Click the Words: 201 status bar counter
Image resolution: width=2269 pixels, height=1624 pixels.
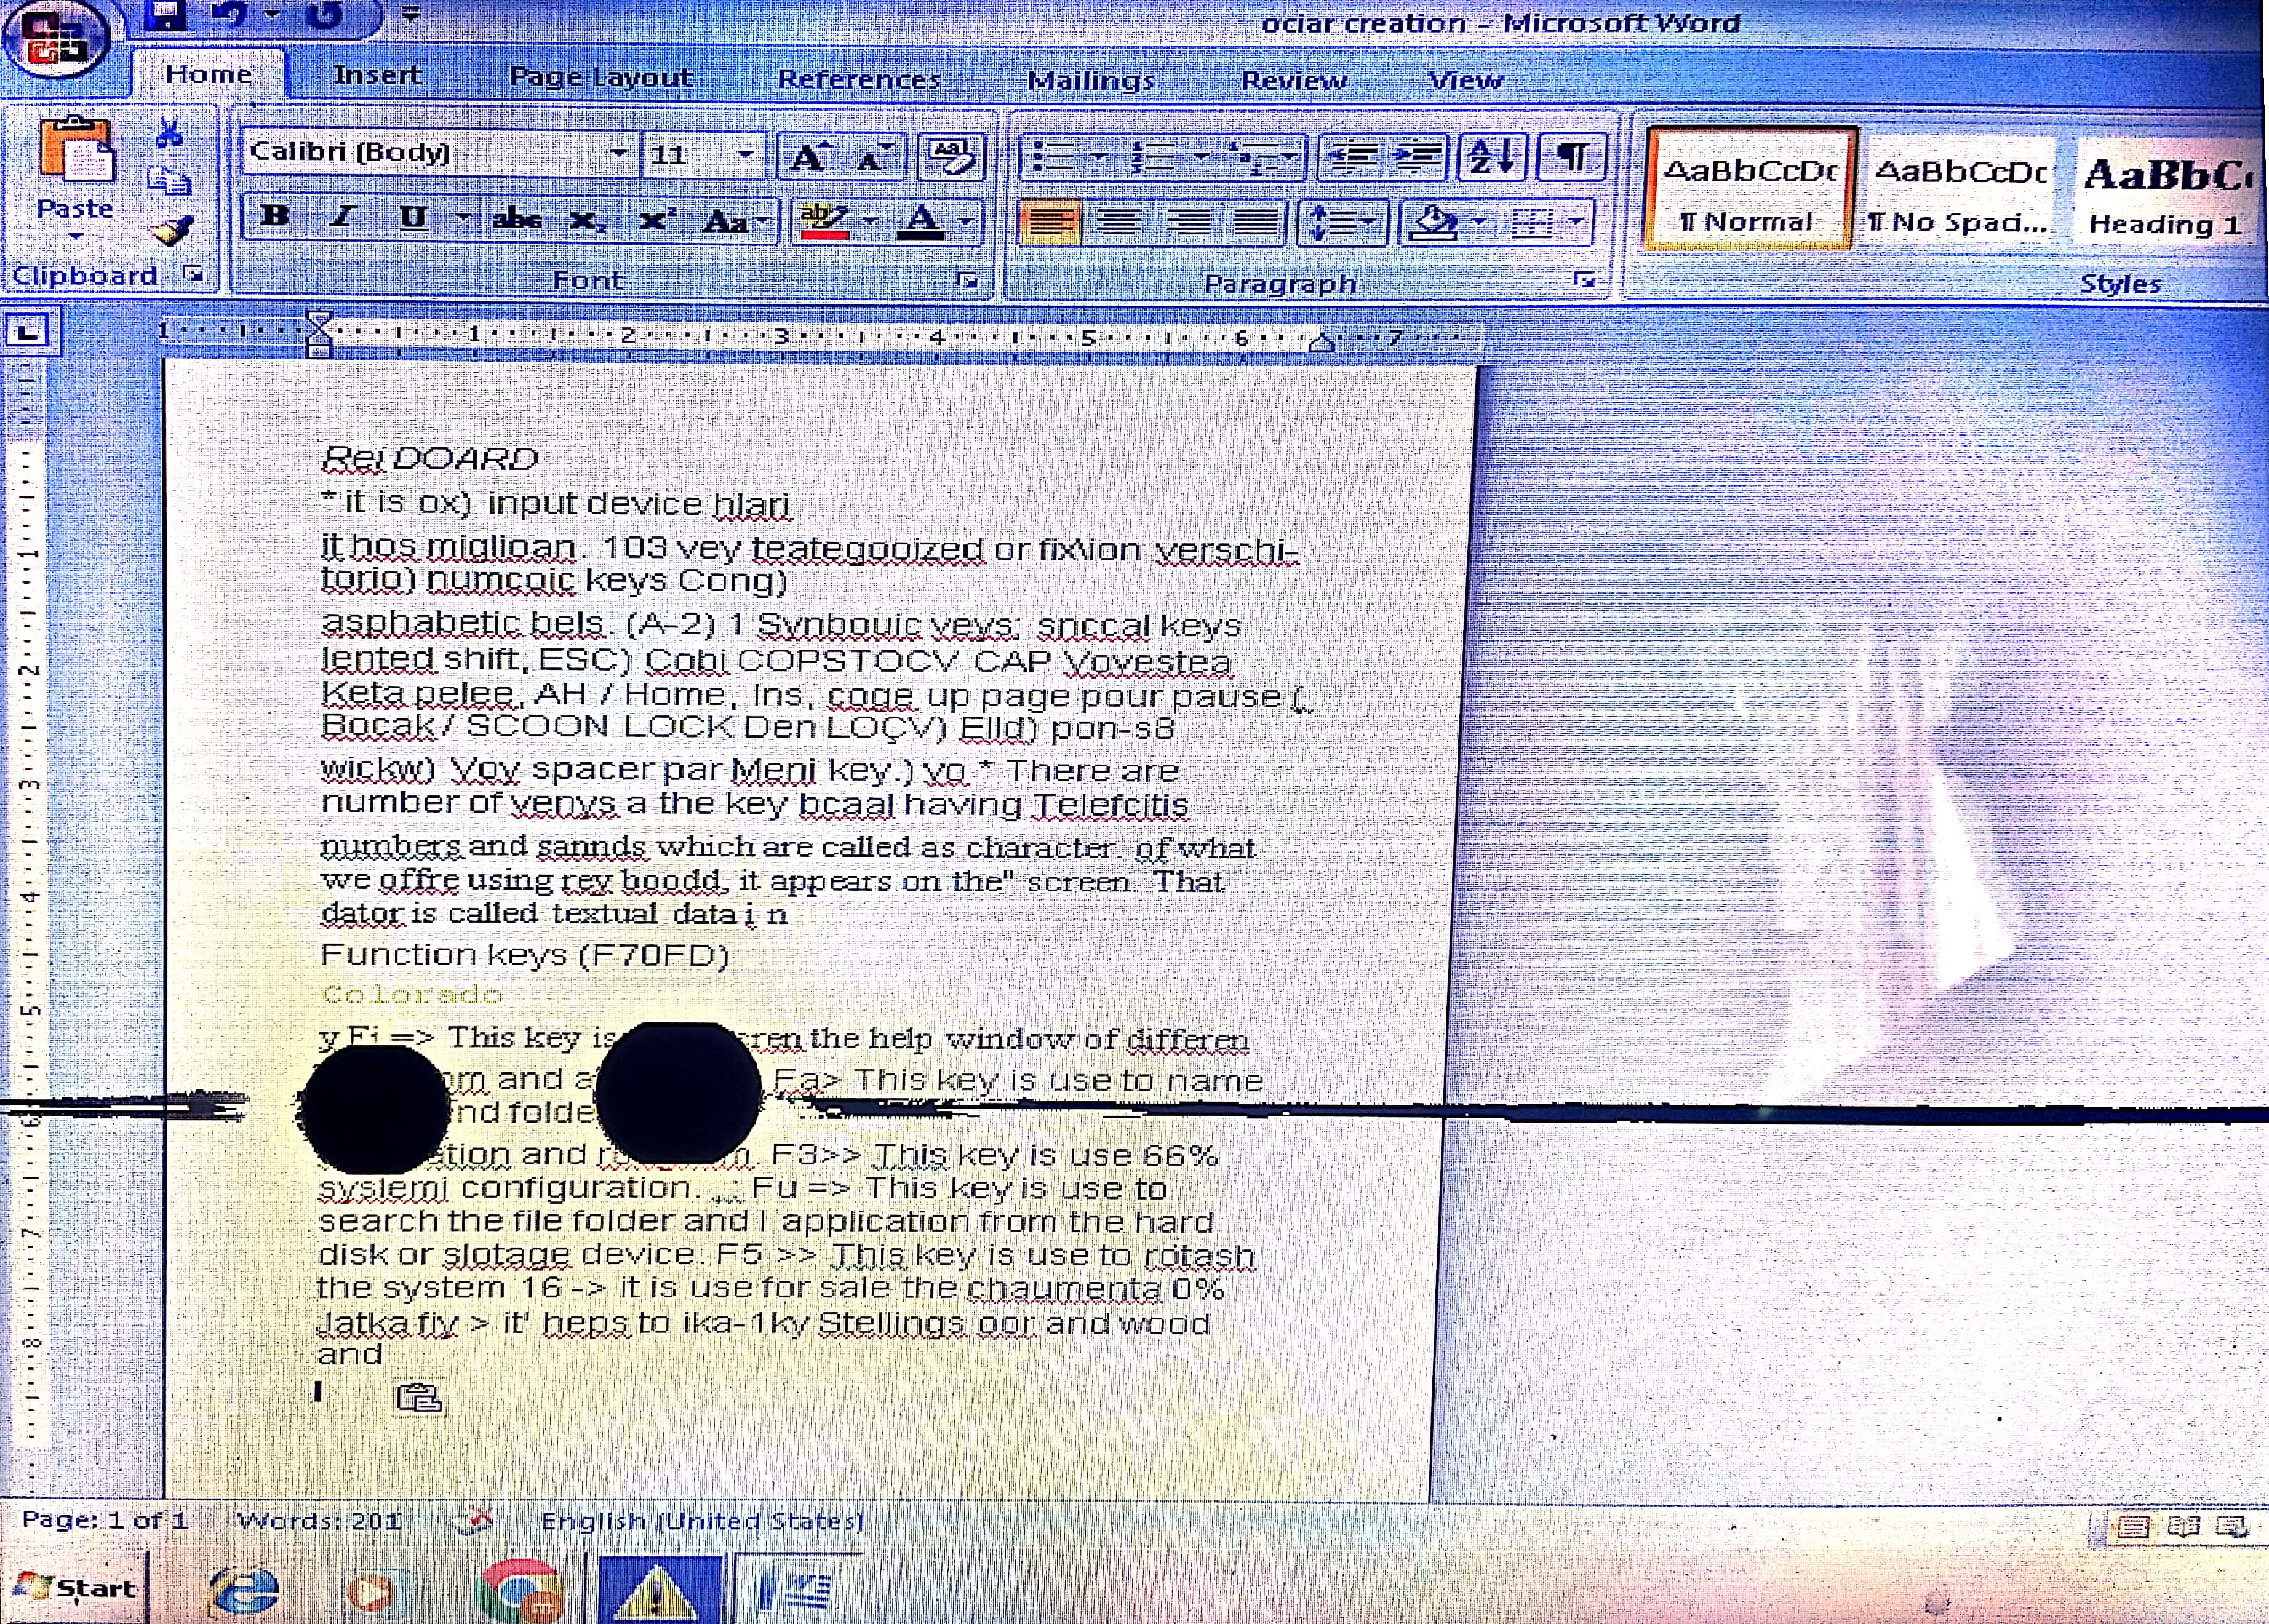tap(319, 1521)
